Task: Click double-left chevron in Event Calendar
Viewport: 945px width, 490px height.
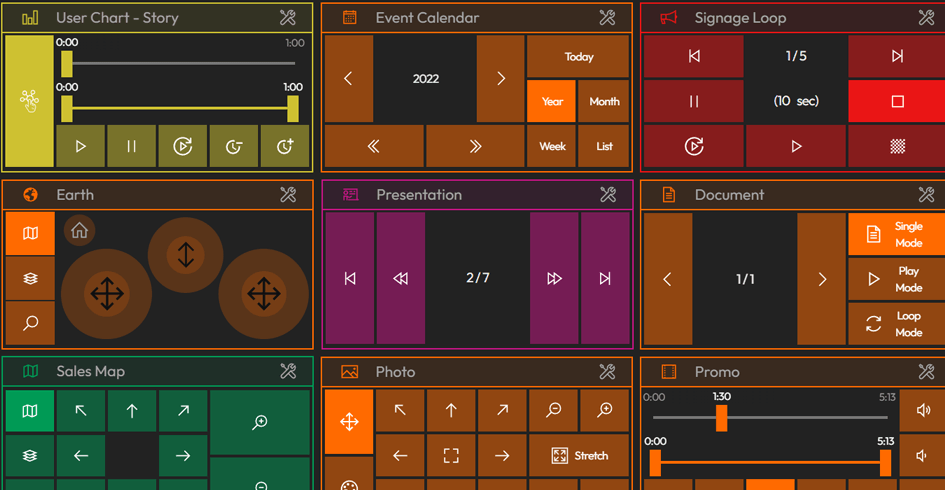Action: (x=374, y=146)
